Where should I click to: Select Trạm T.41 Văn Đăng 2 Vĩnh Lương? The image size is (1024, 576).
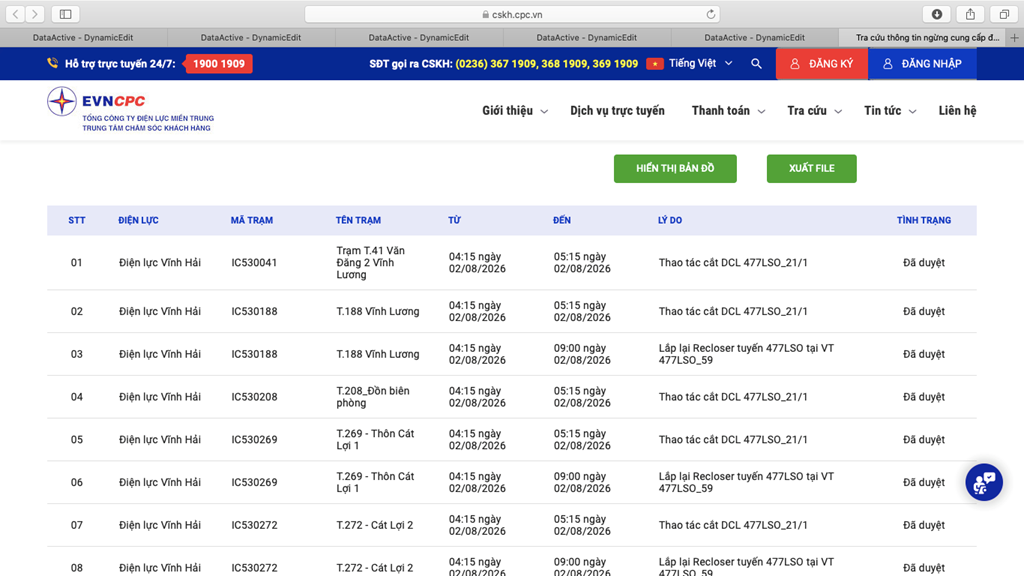tap(370, 263)
